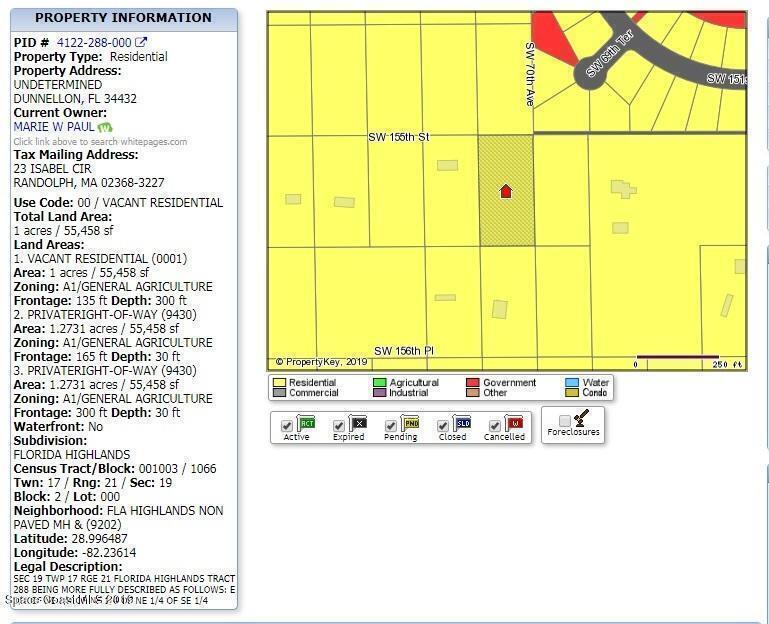769x624 pixels.
Task: Click the red house marker on map
Action: (x=505, y=191)
